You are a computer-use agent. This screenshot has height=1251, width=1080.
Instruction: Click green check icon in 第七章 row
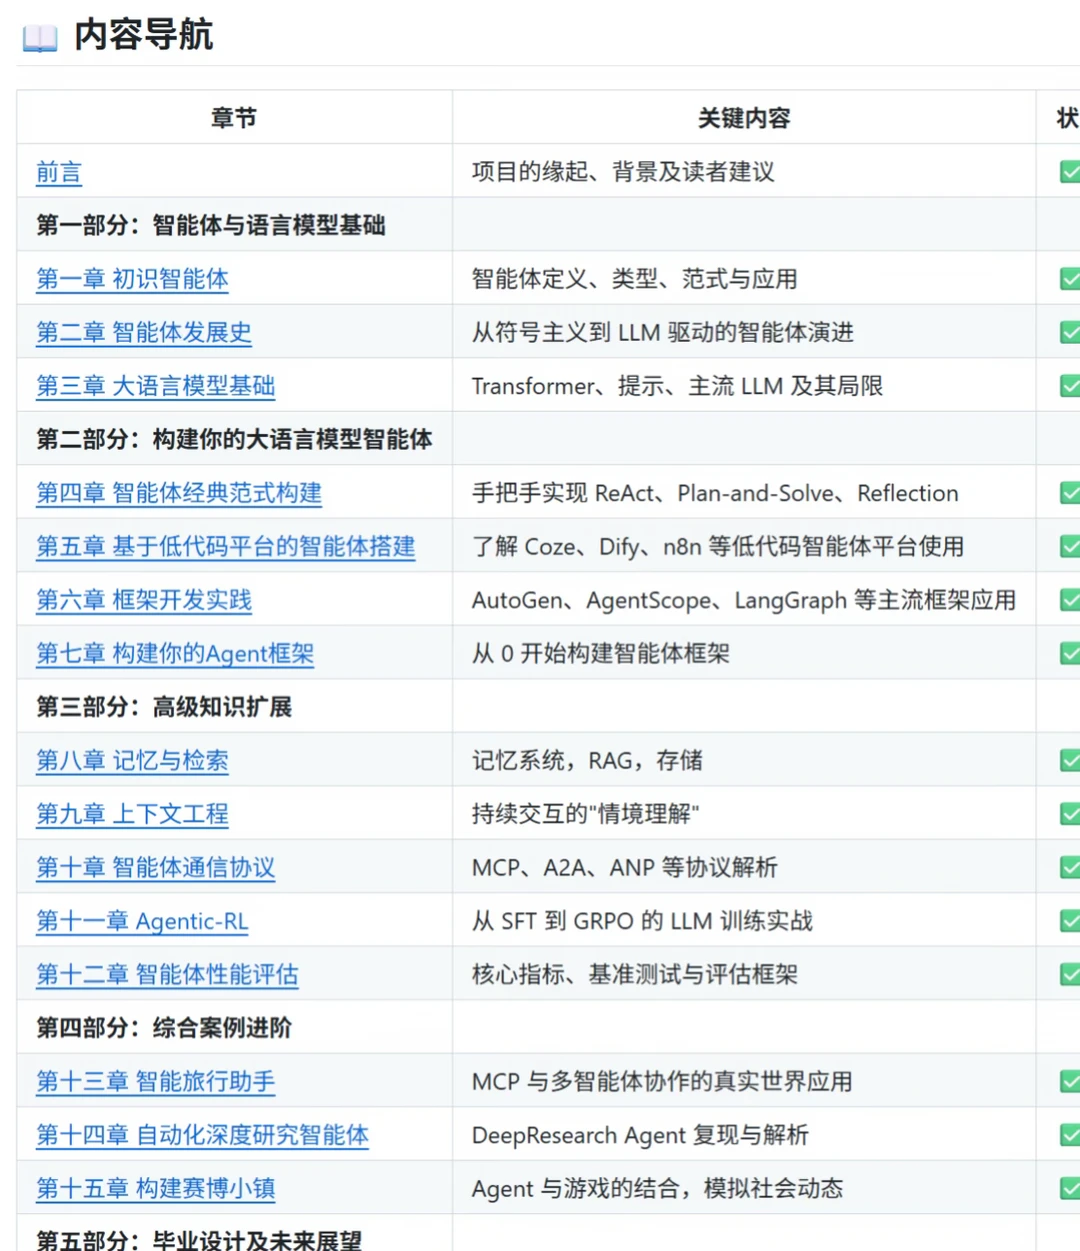(x=1070, y=653)
